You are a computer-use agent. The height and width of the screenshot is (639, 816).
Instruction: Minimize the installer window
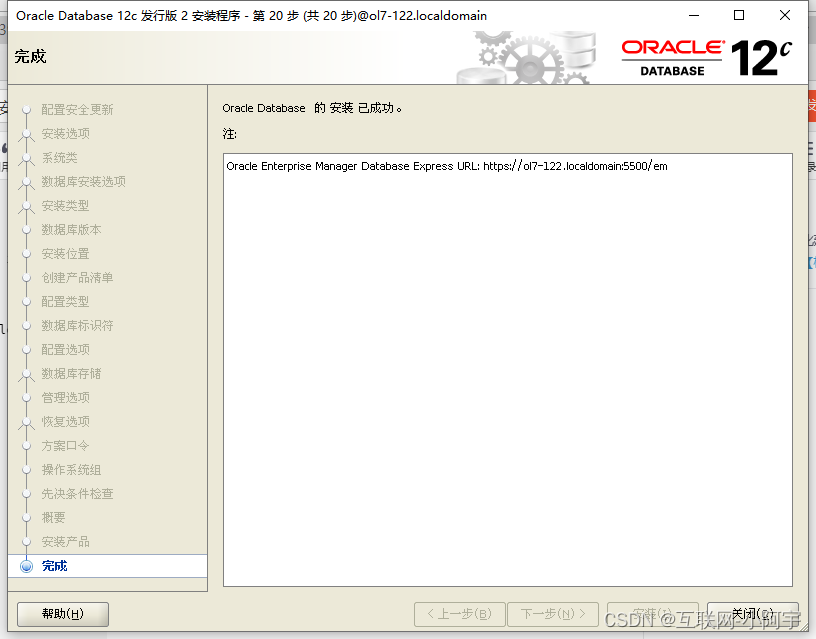(x=694, y=16)
